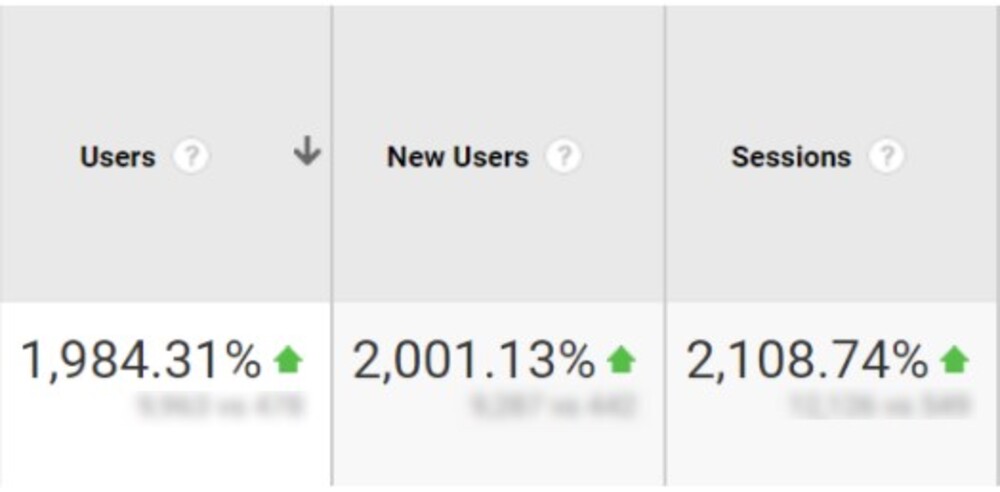
Task: Toggle the sort arrow in Users column
Action: [x=307, y=154]
